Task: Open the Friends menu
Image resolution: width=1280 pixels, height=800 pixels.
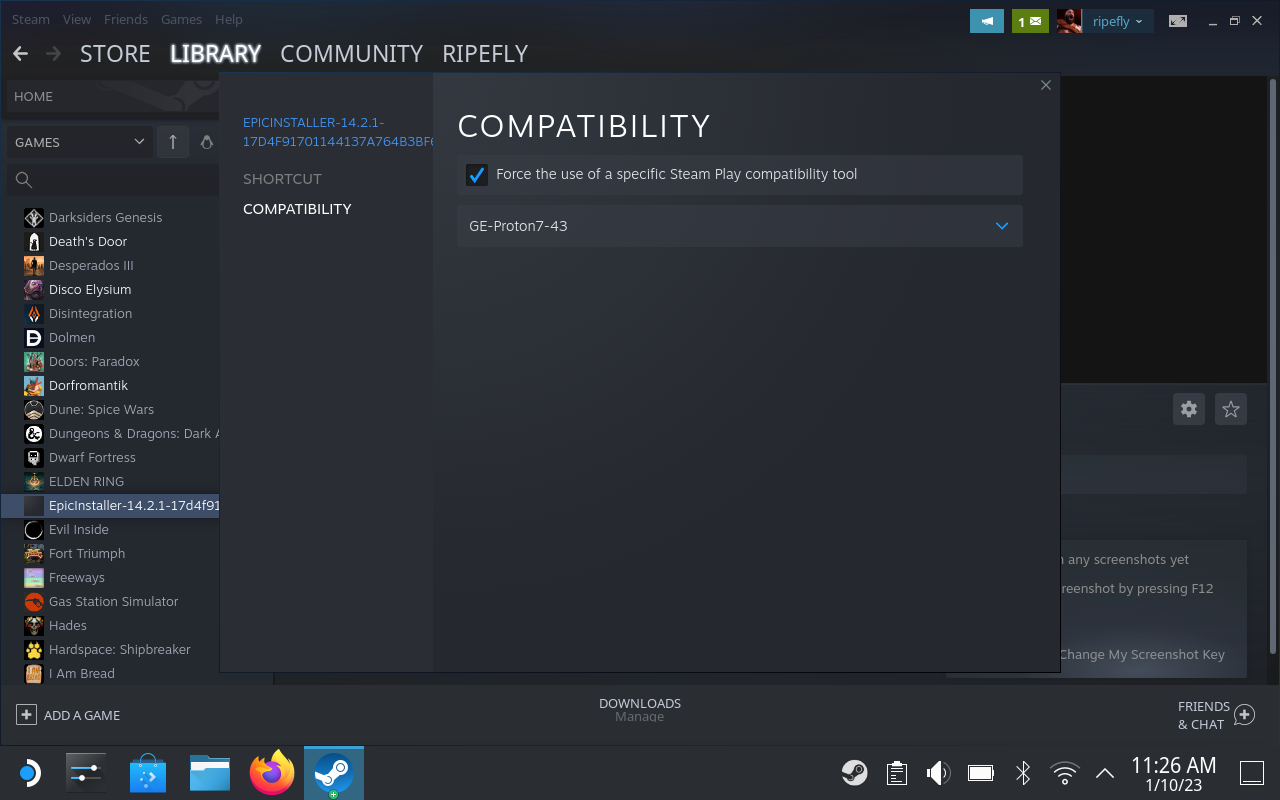Action: tap(125, 19)
